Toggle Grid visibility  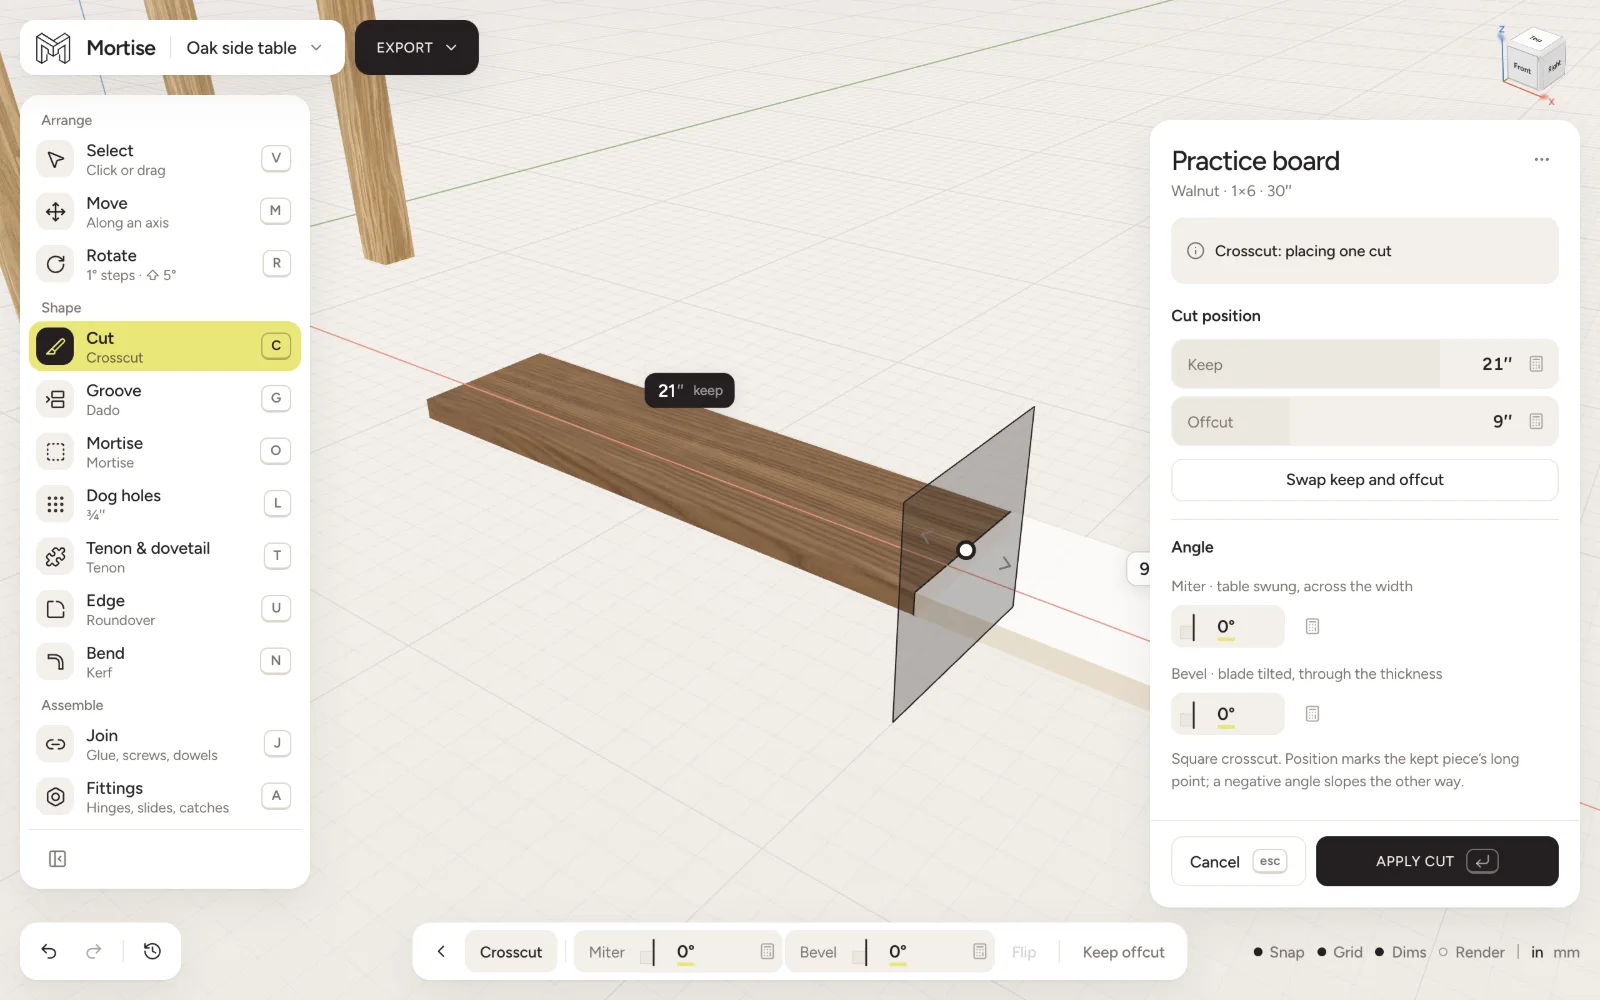click(x=1340, y=952)
